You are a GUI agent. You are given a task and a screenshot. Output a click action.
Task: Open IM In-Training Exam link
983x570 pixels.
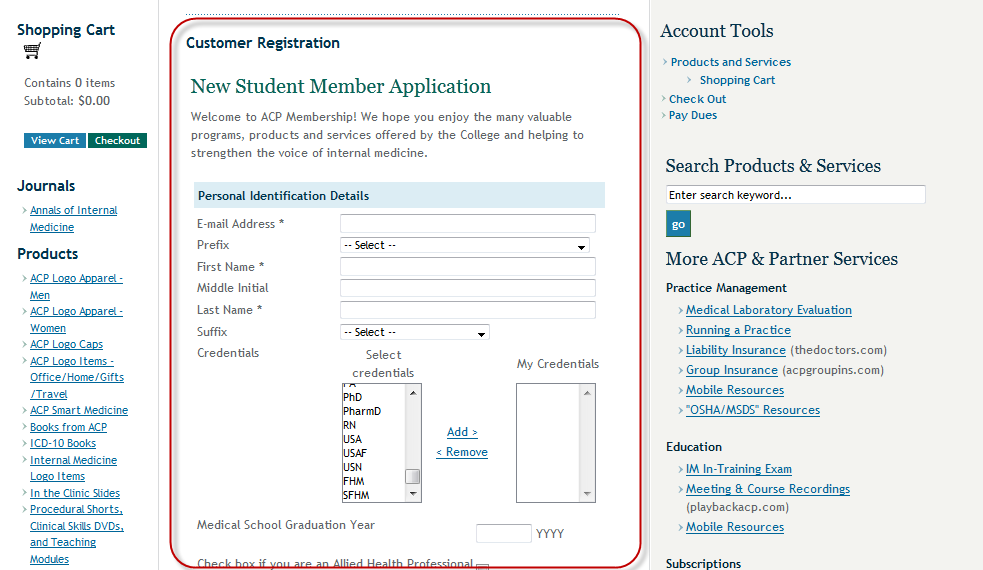point(739,469)
